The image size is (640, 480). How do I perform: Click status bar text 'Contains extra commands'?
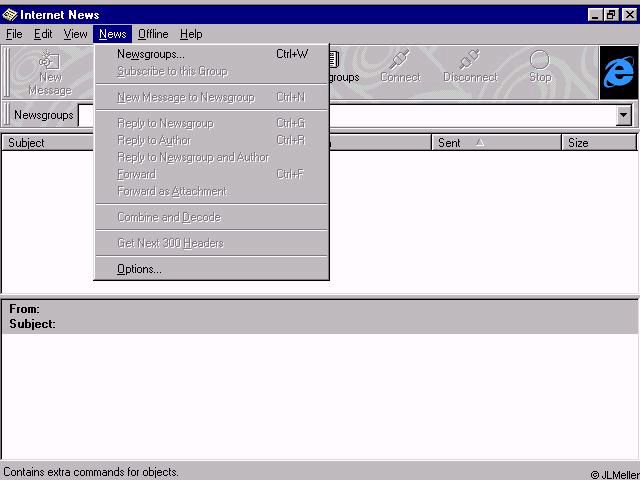91,472
